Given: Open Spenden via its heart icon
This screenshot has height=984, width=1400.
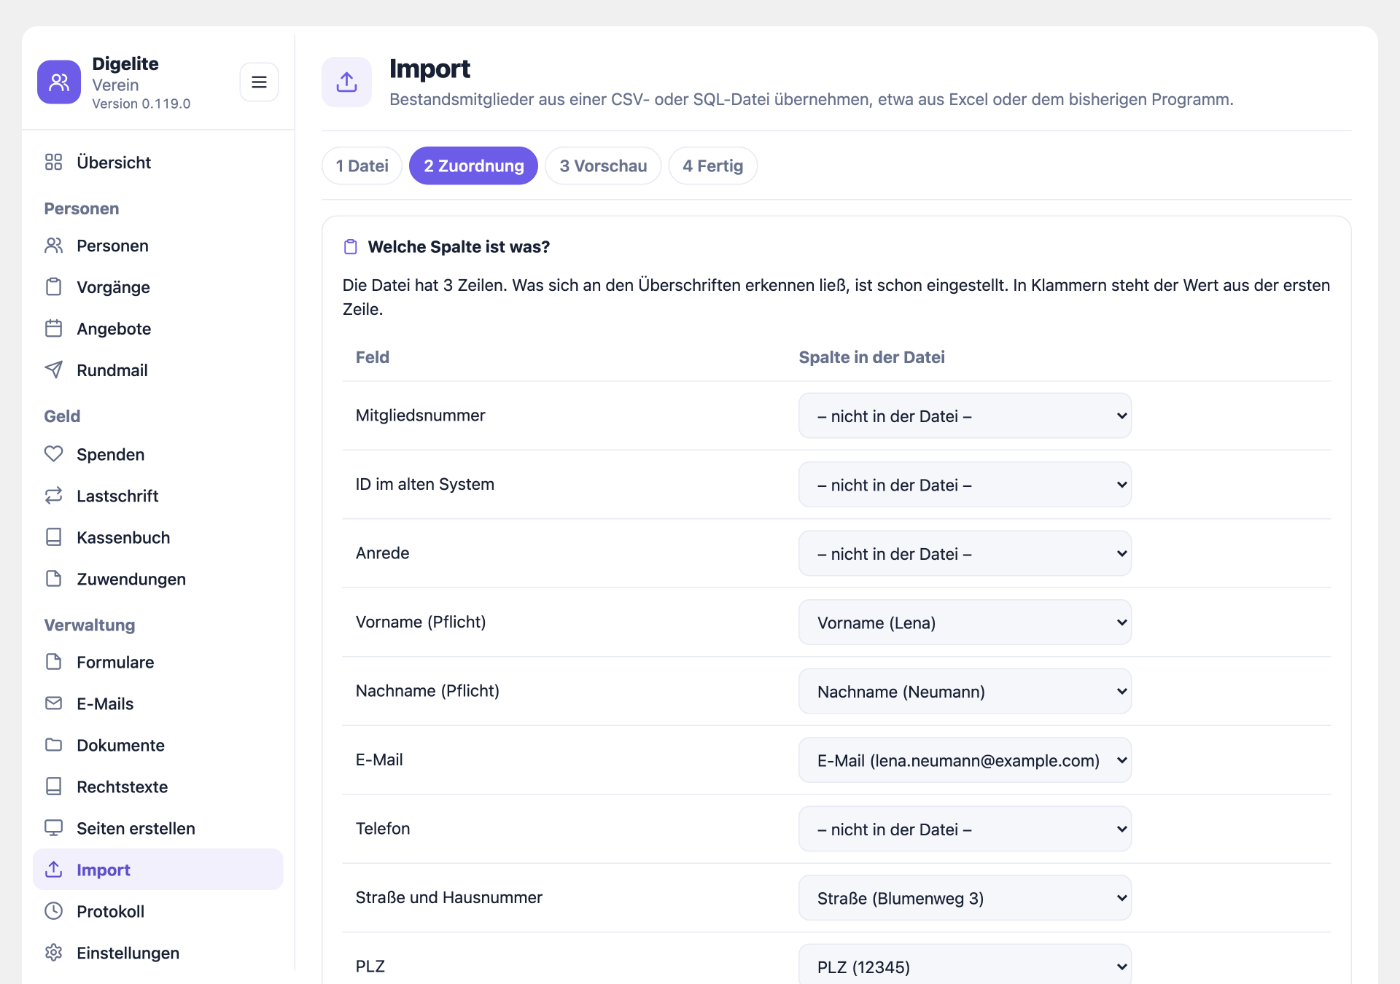Looking at the screenshot, I should click(x=54, y=454).
